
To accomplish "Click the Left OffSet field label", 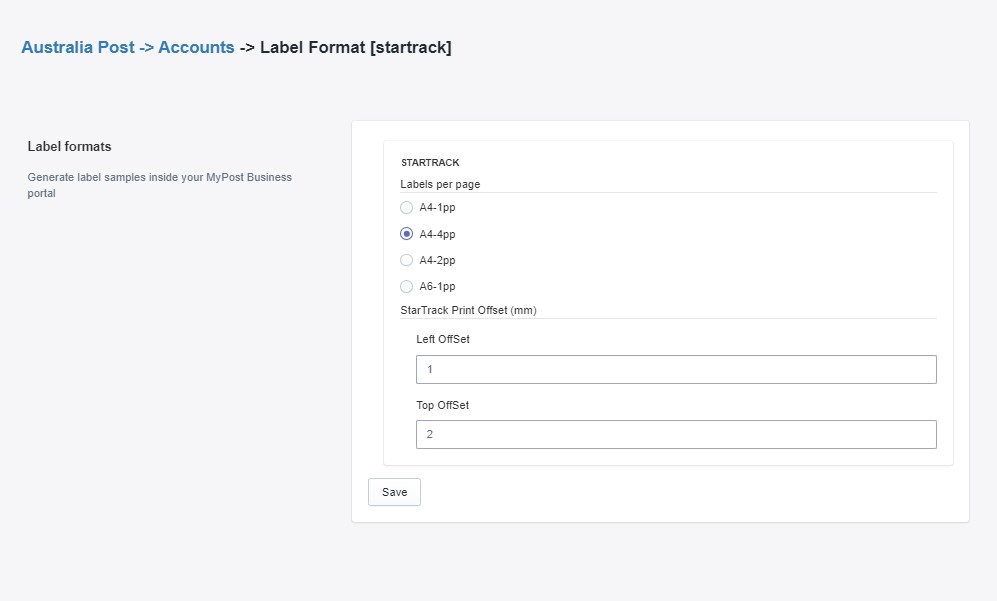I will click(x=443, y=339).
